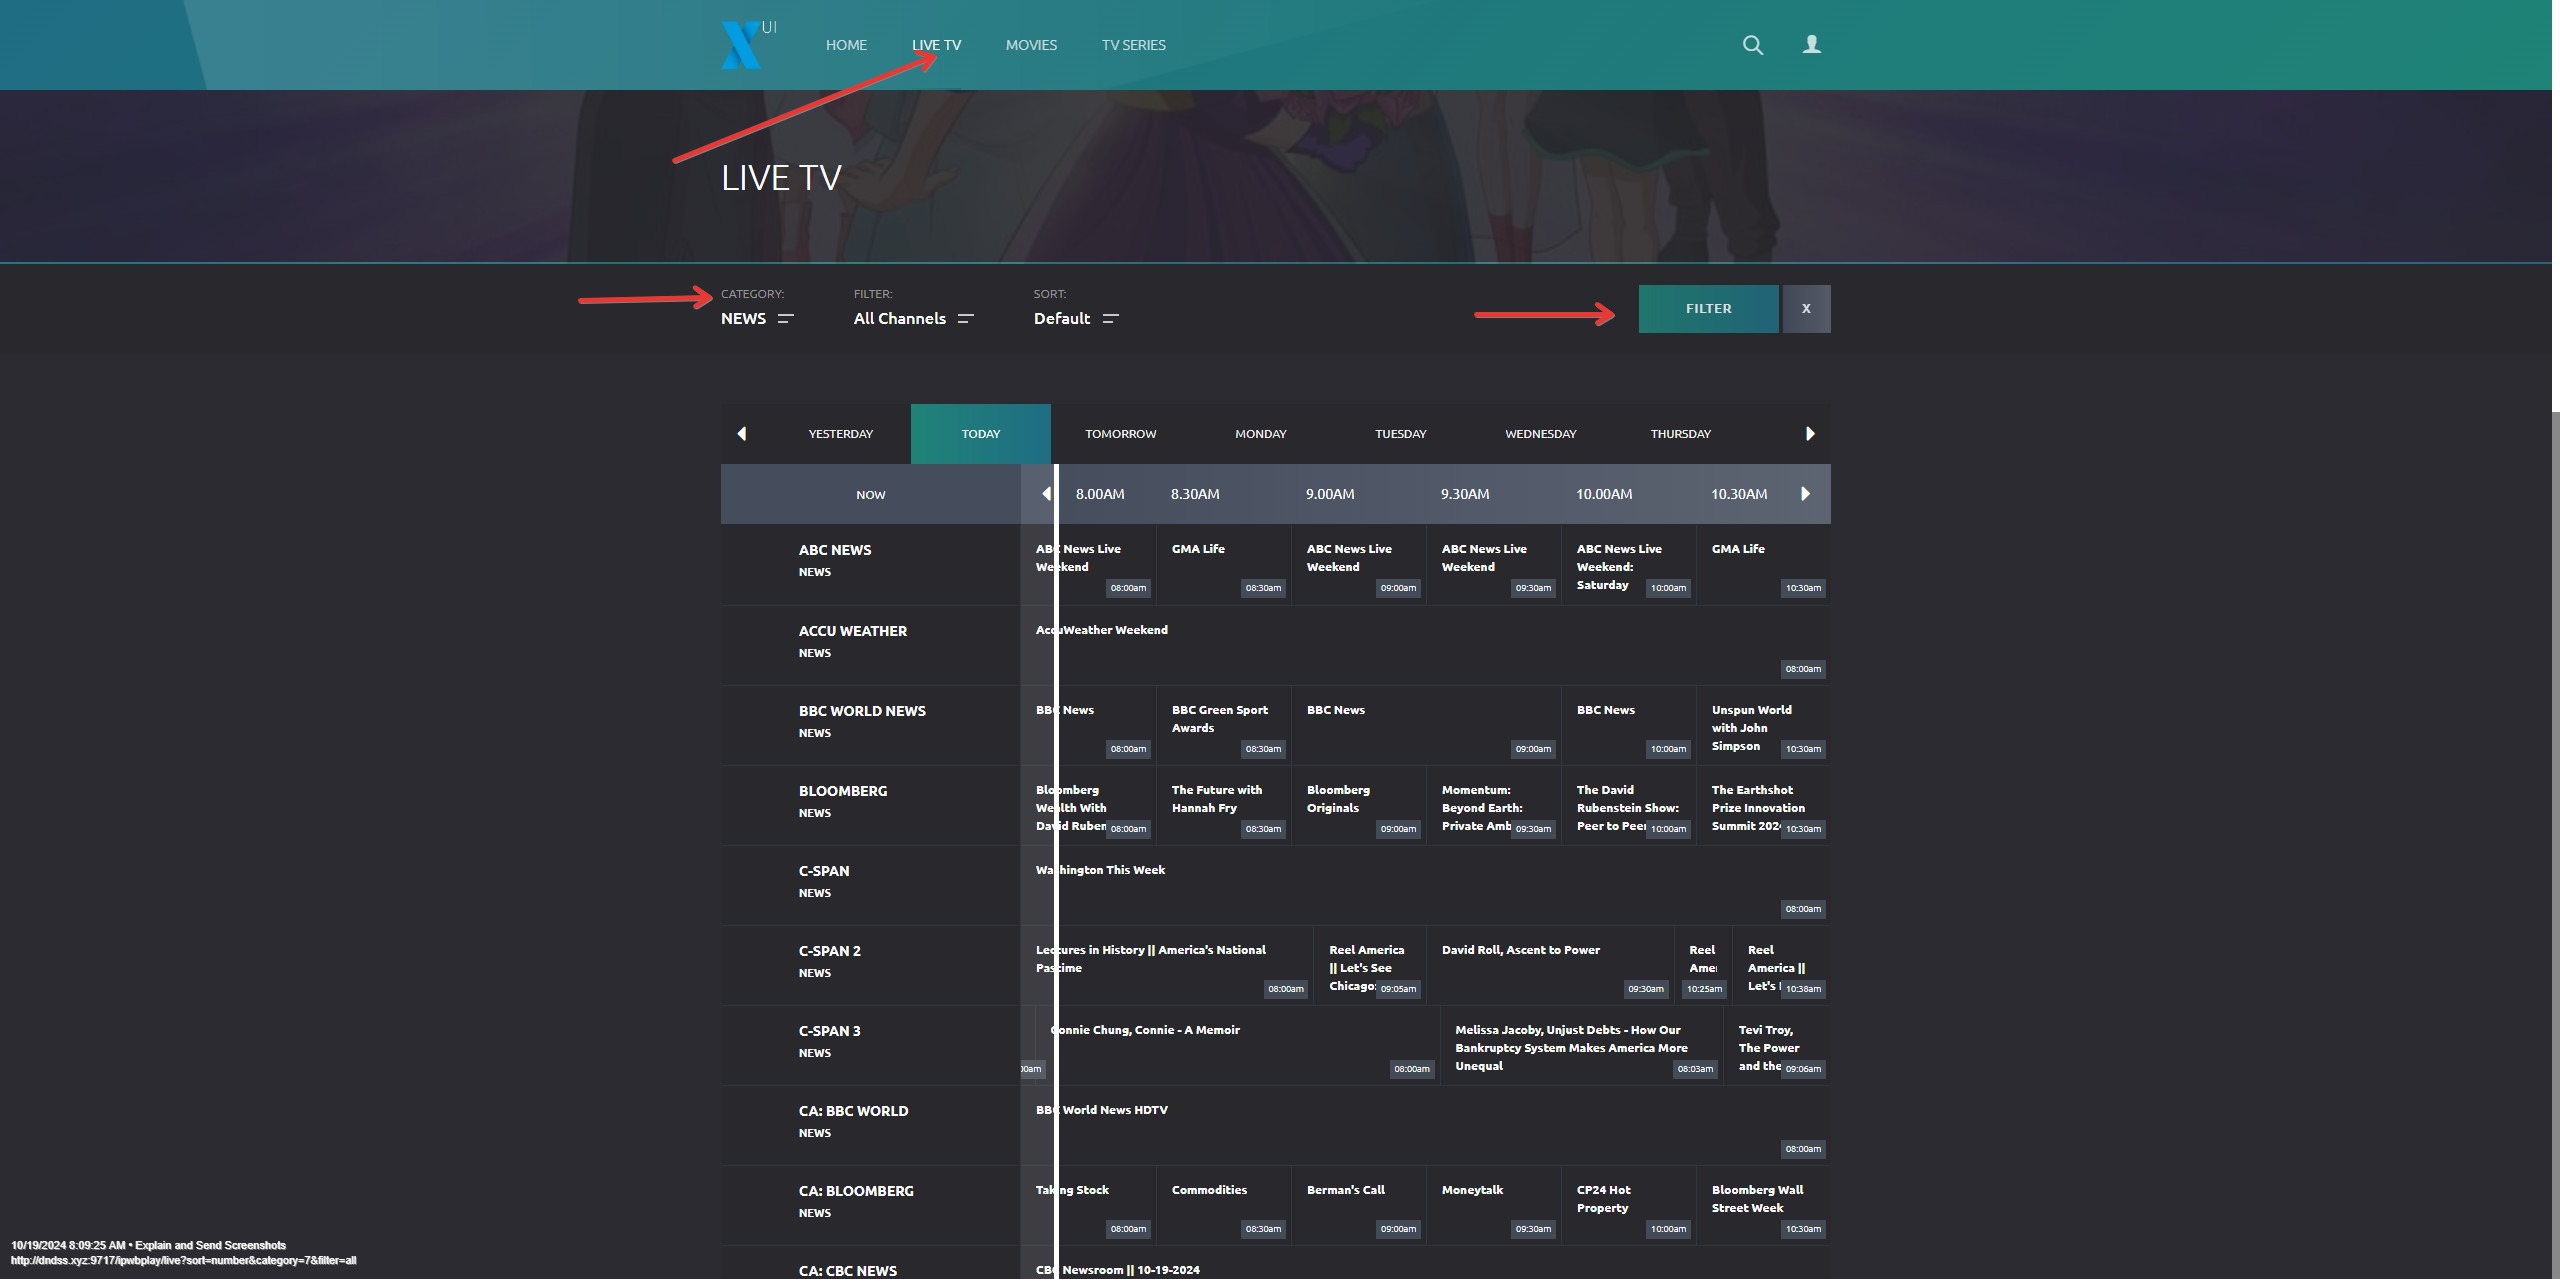This screenshot has width=2560, height=1279.
Task: Open the LIVE TV menu item
Action: pos(936,45)
